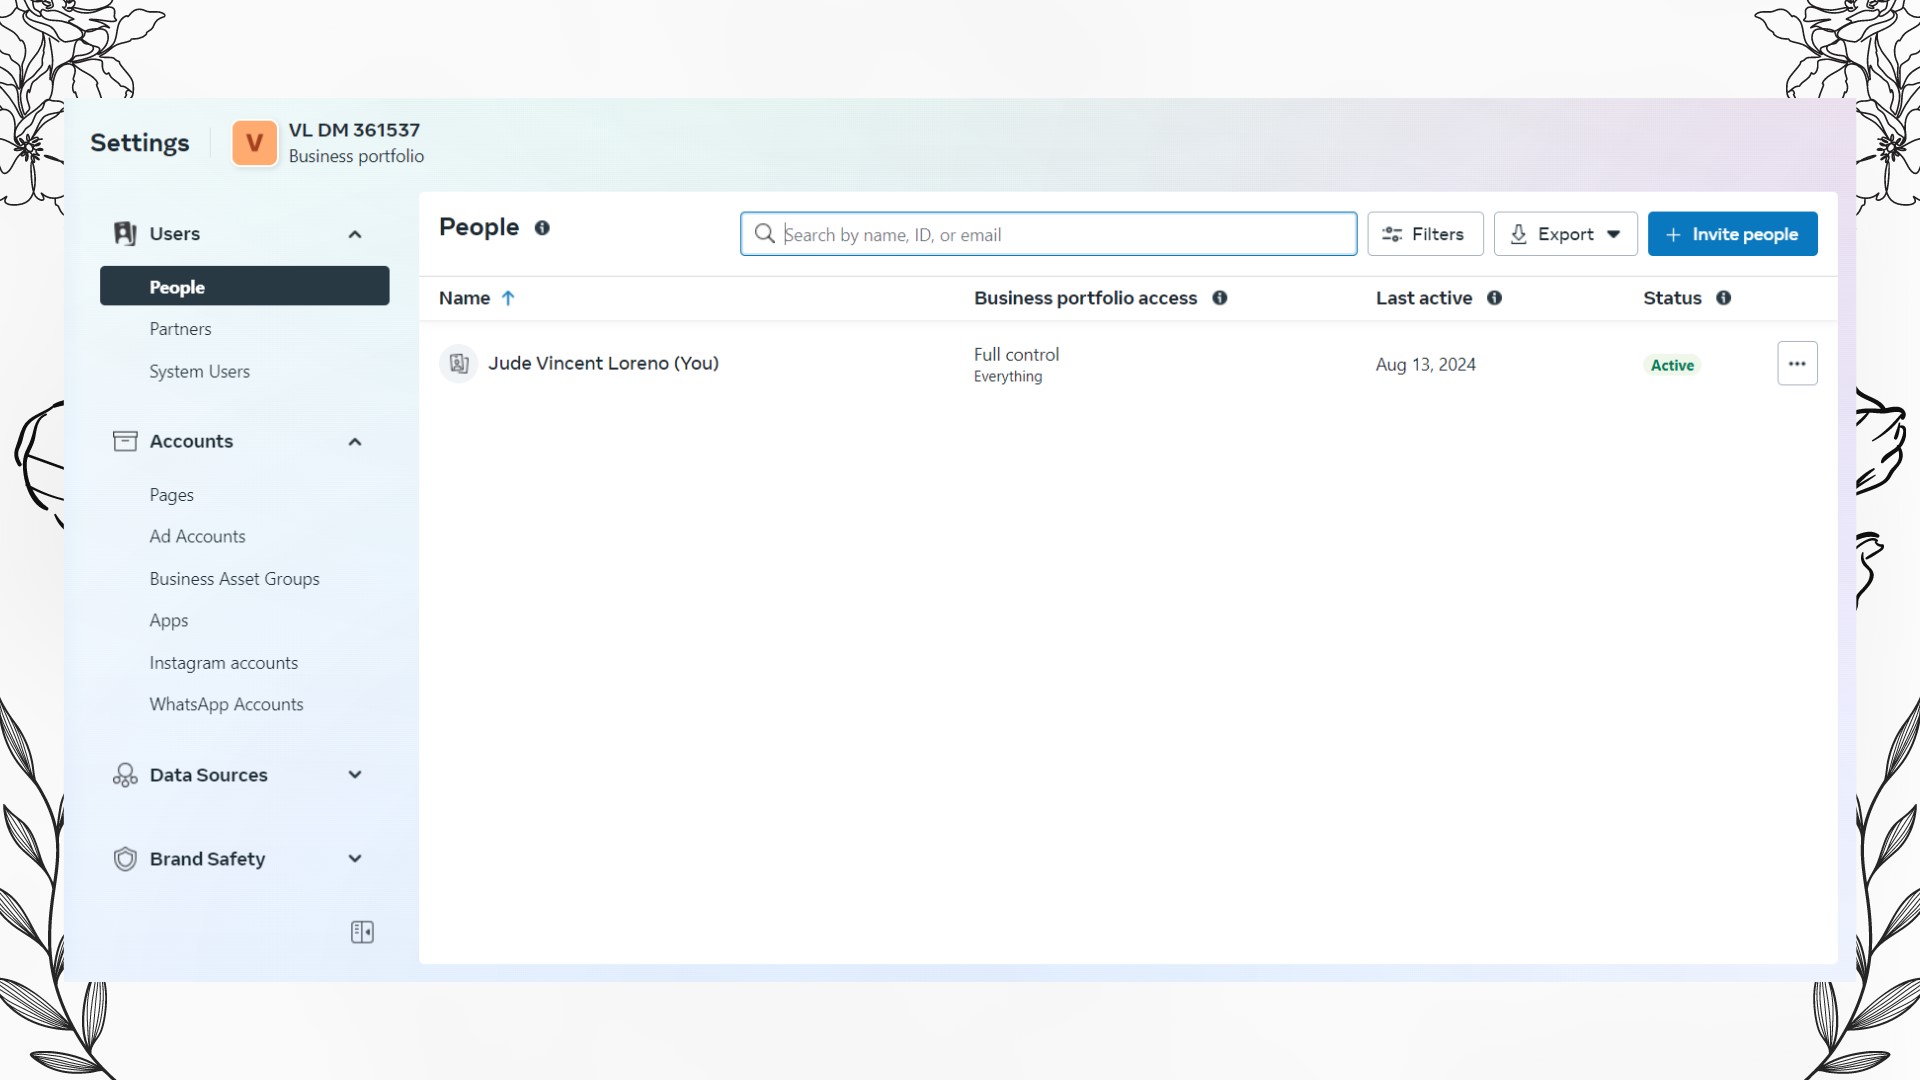Click the Invite people button
1920x1080 pixels.
click(1732, 234)
